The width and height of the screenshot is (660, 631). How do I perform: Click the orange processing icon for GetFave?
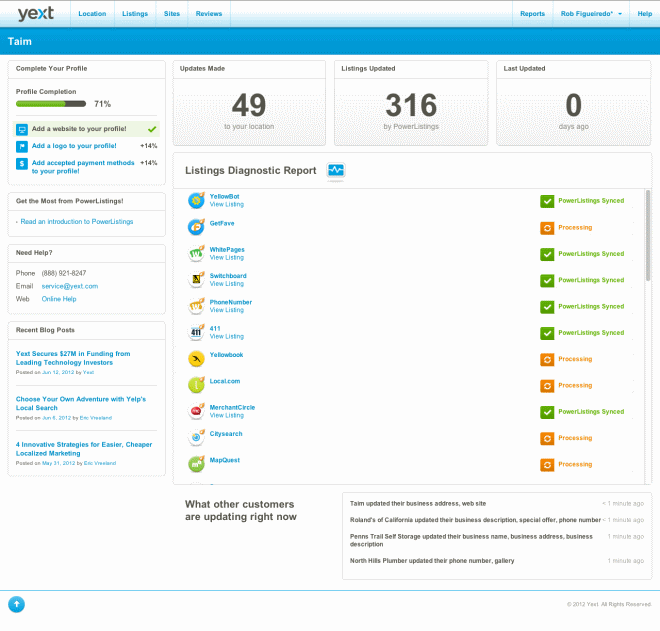pos(547,228)
